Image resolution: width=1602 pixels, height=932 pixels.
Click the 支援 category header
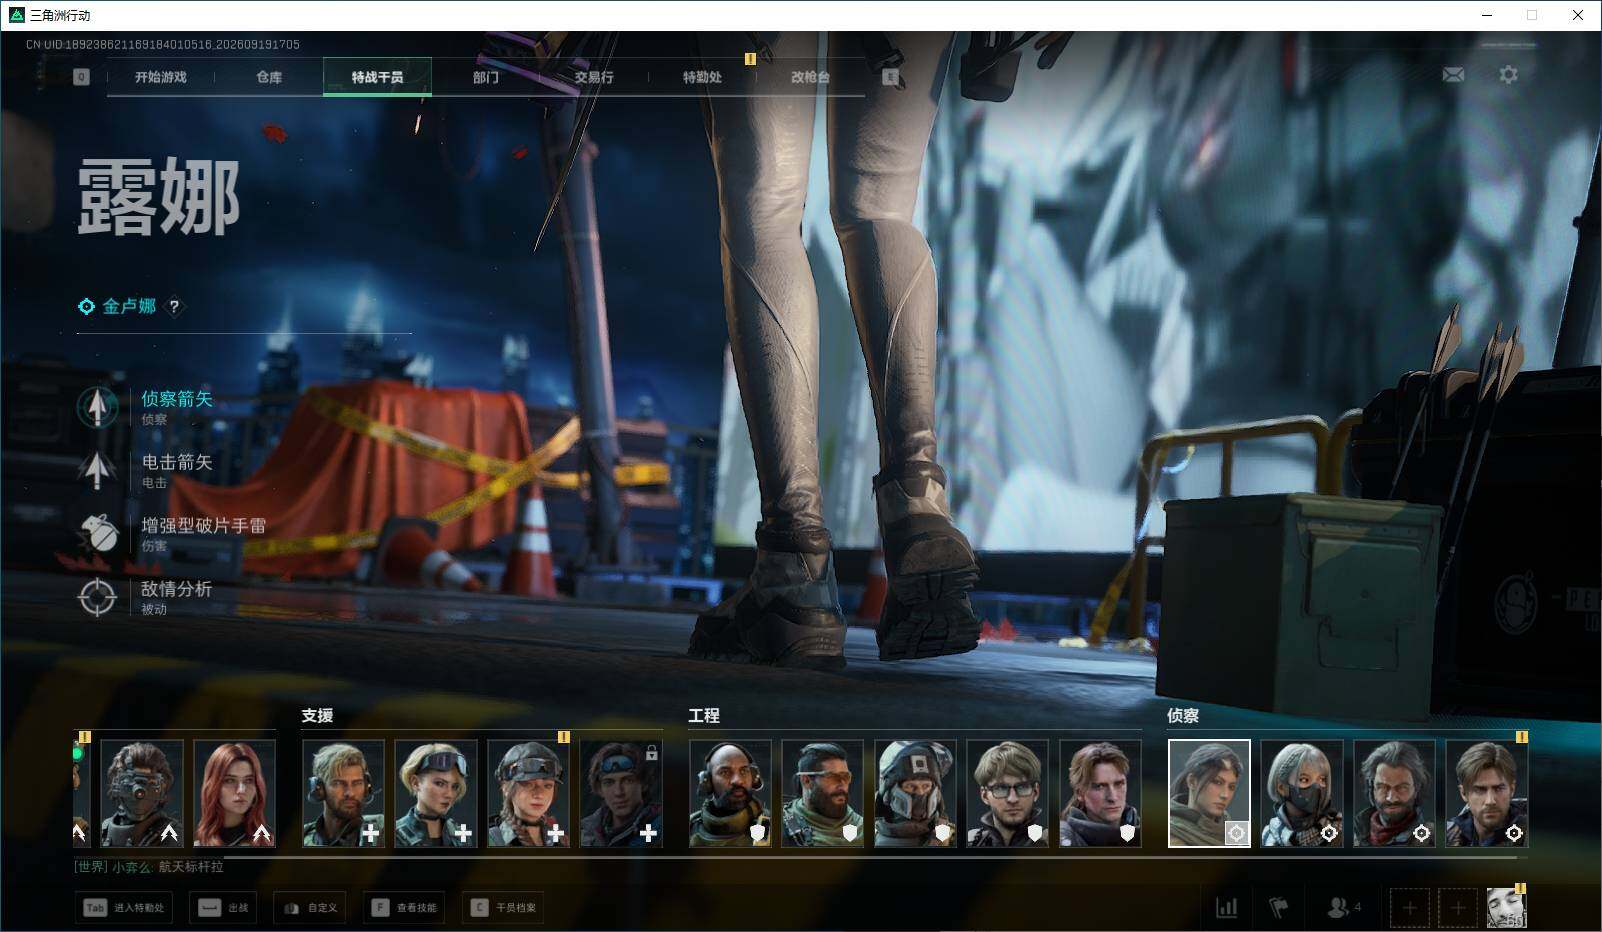coord(317,716)
